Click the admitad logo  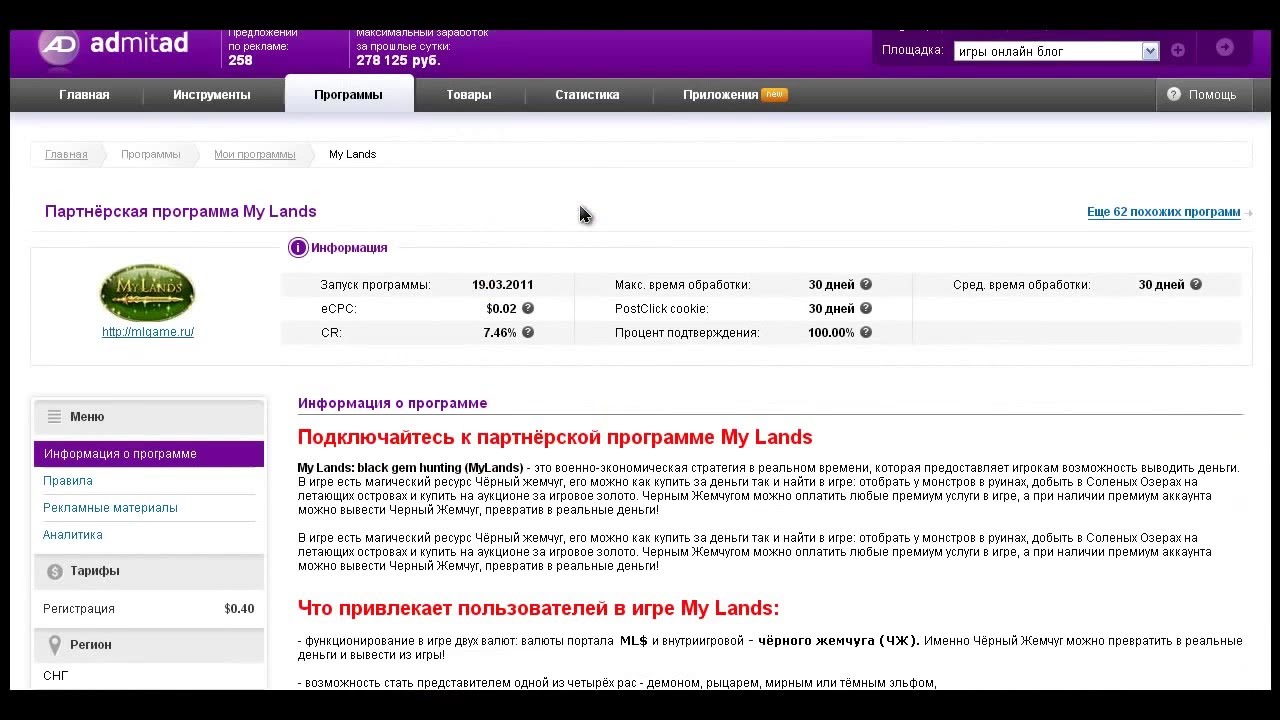click(x=113, y=46)
